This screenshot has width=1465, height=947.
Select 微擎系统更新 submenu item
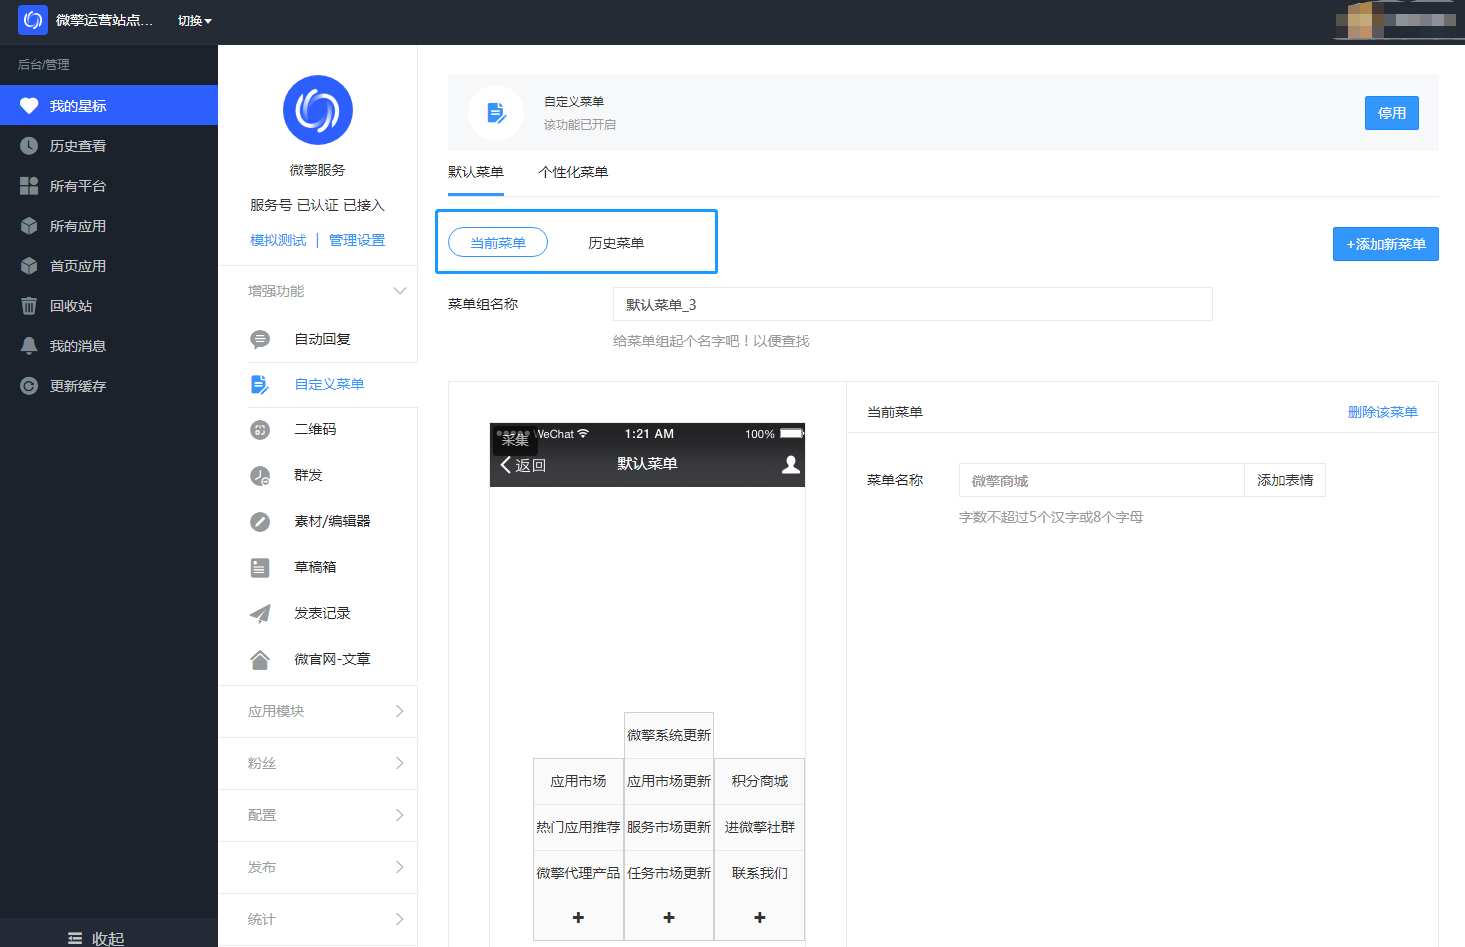pos(669,735)
